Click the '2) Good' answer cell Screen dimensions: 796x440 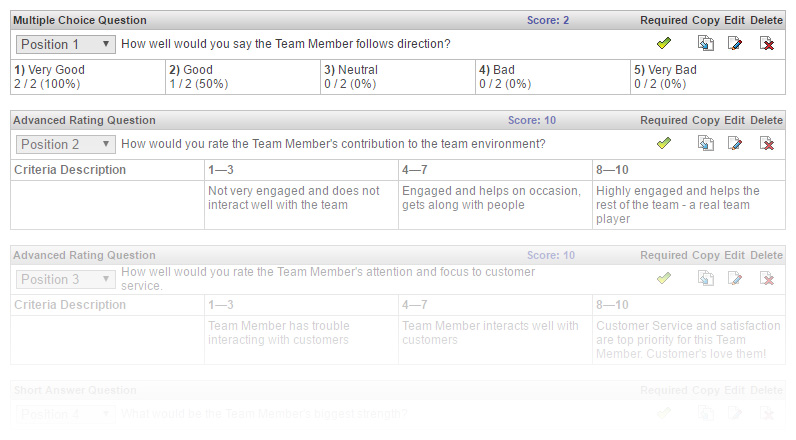click(x=241, y=77)
